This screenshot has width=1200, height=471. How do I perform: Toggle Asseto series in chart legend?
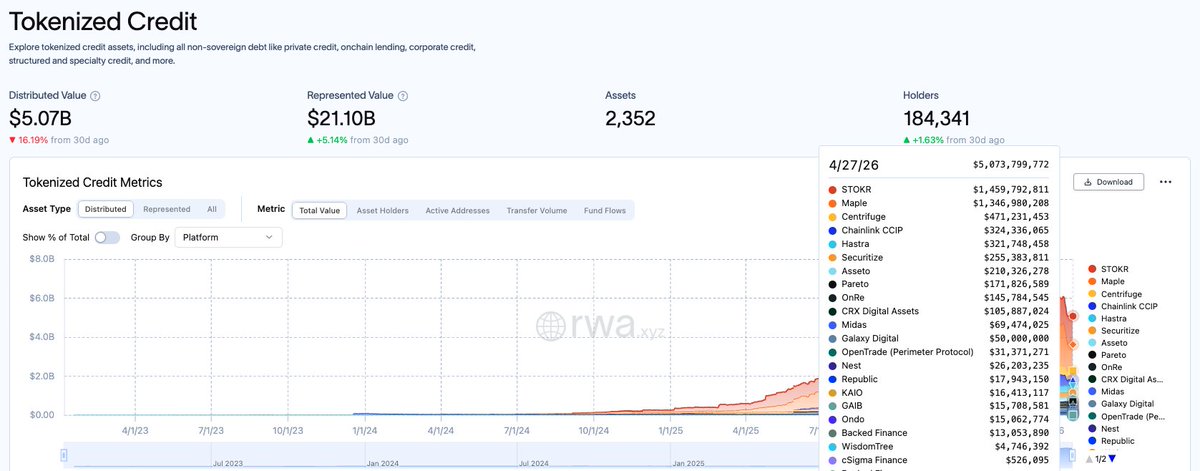coord(1106,343)
